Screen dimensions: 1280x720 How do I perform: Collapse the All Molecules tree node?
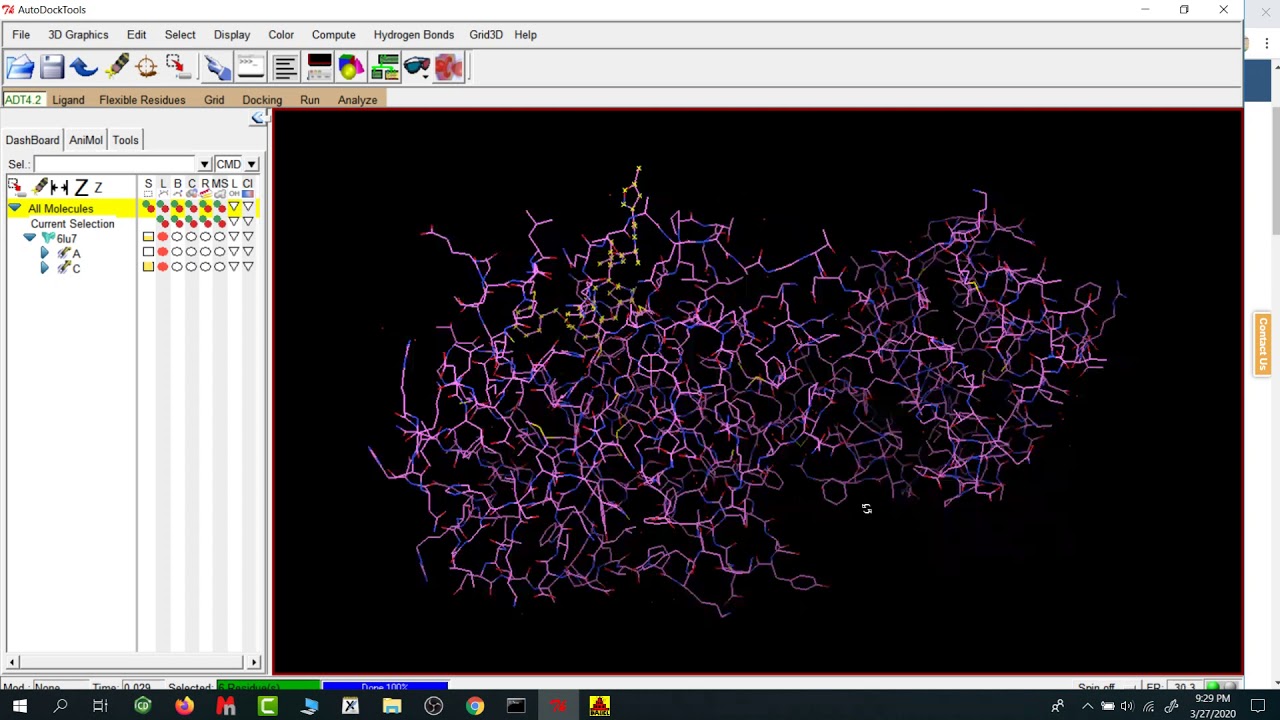(x=14, y=208)
